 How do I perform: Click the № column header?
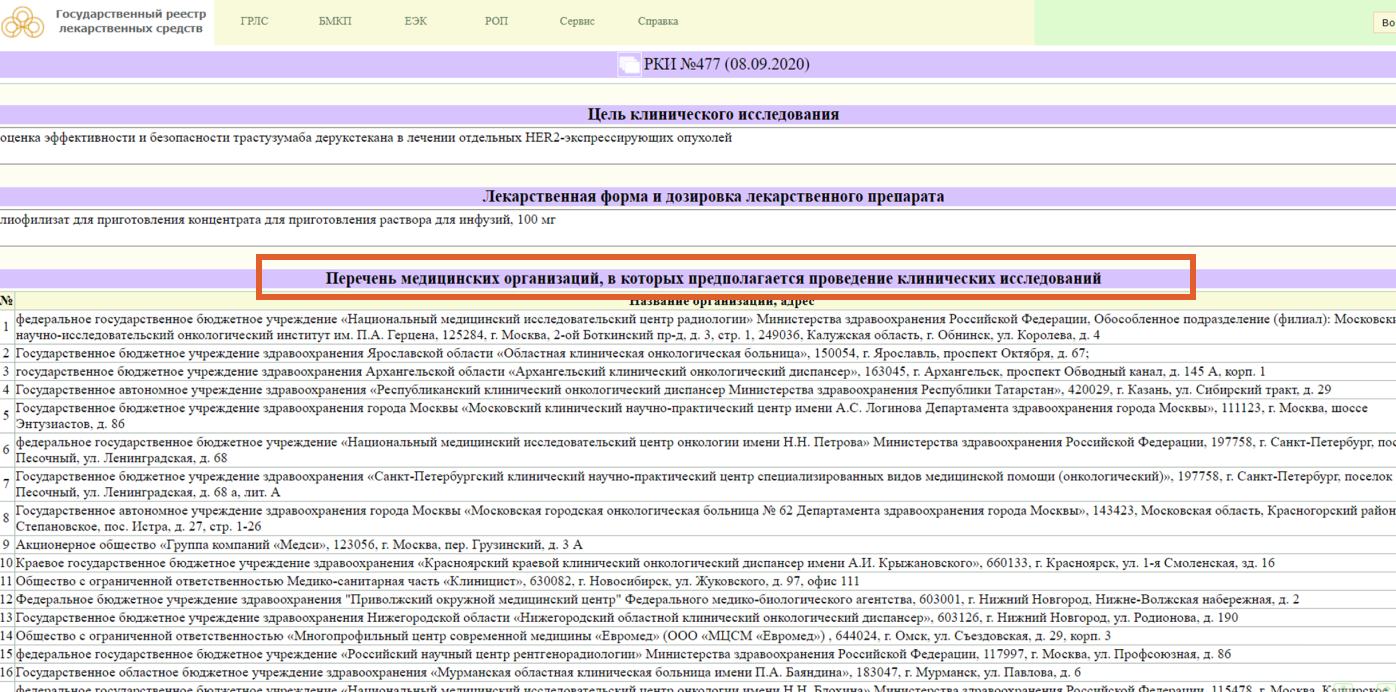coord(7,300)
